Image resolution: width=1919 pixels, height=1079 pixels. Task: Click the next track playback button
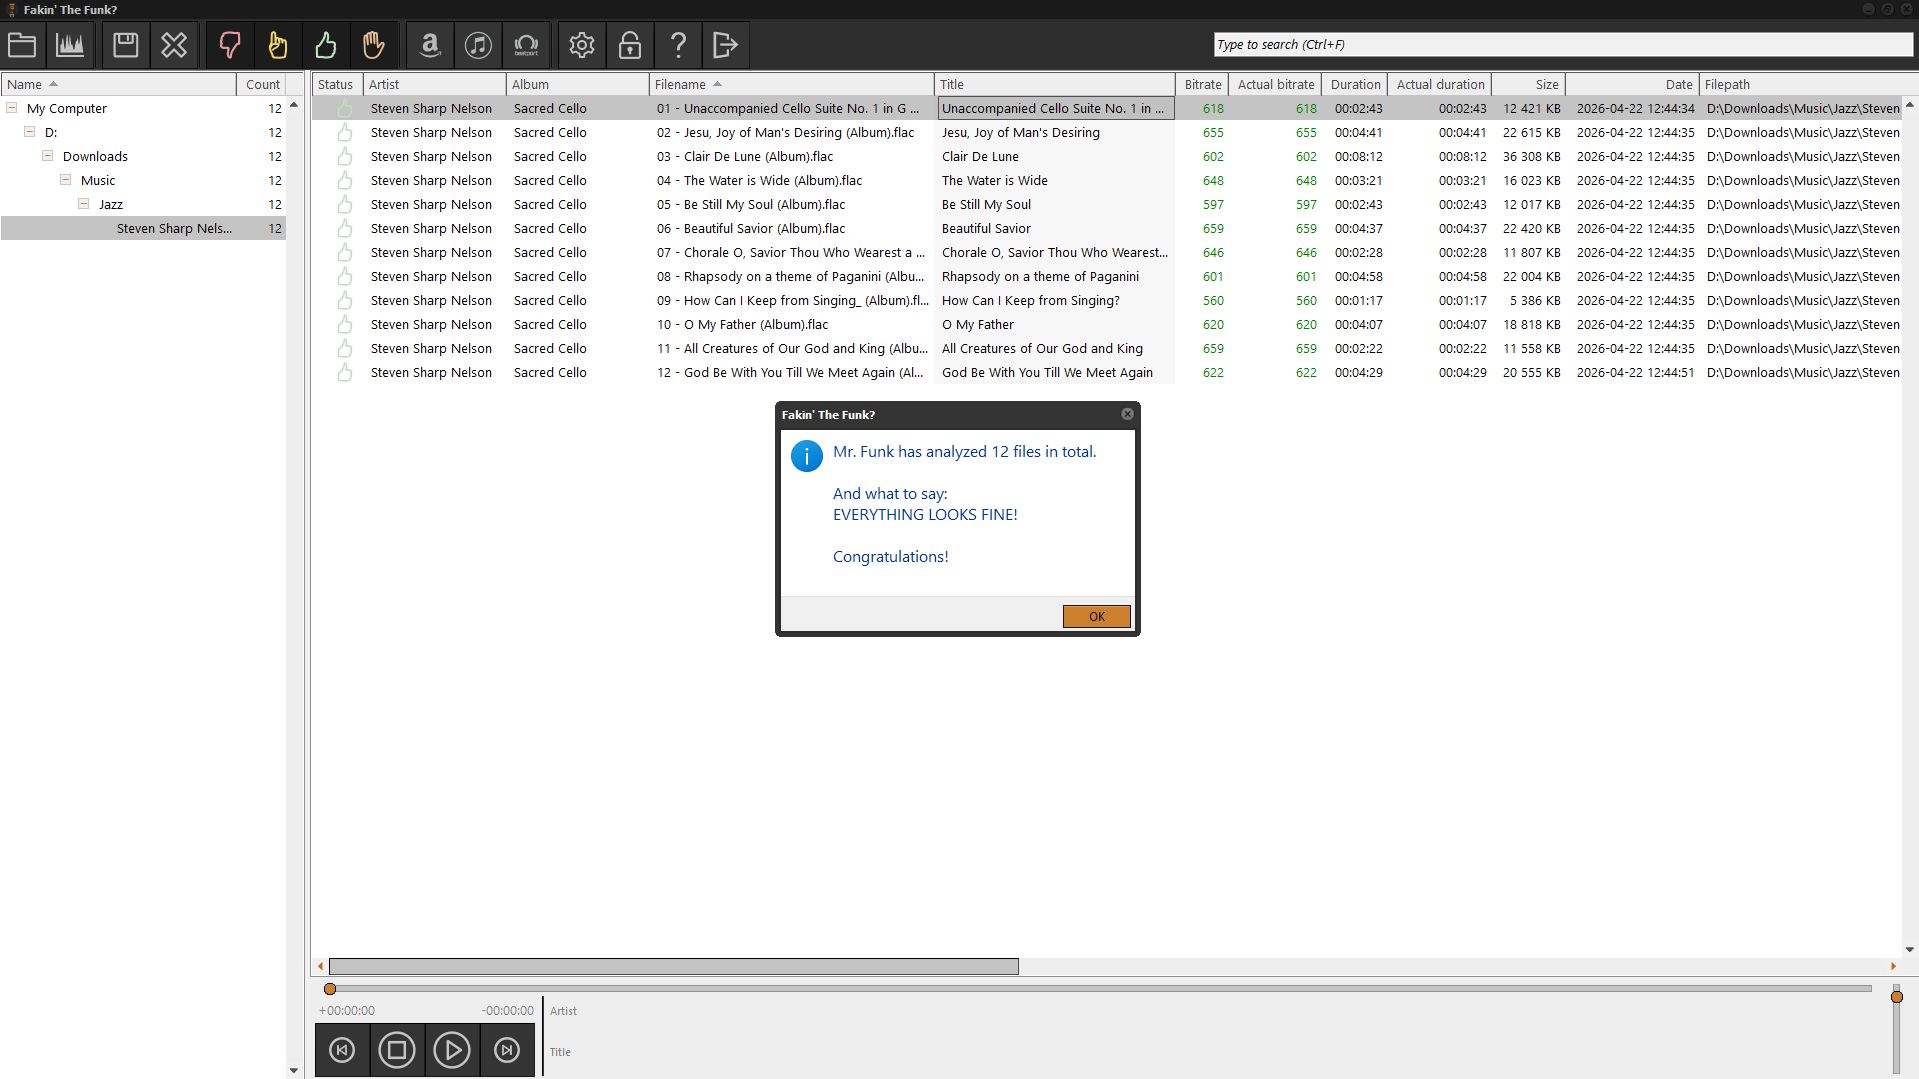click(x=507, y=1050)
